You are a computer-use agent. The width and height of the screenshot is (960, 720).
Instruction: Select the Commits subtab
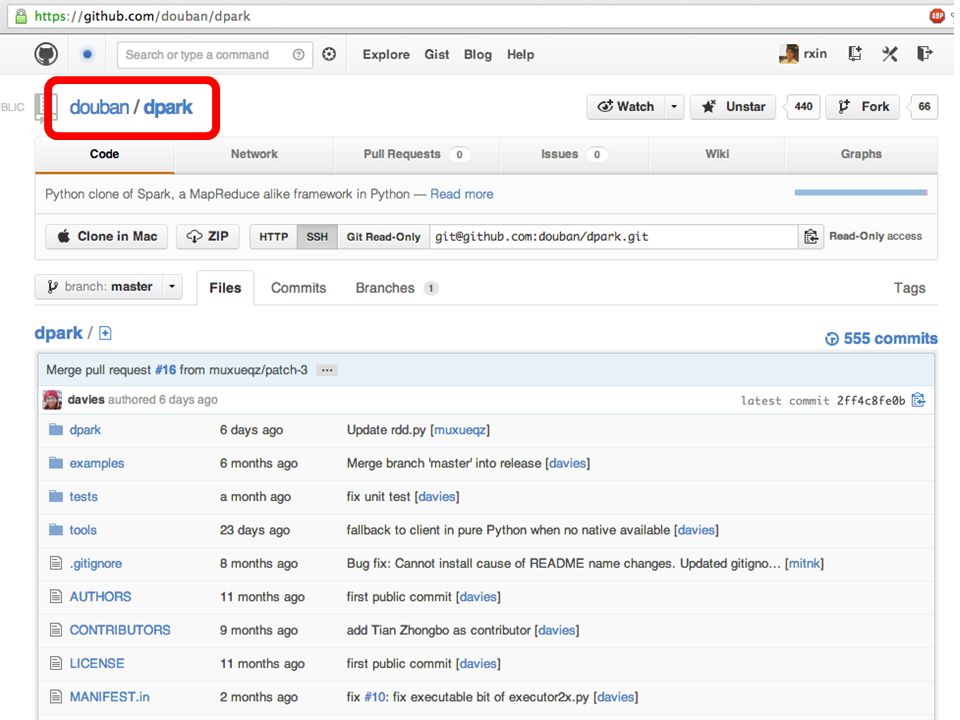pyautogui.click(x=298, y=288)
